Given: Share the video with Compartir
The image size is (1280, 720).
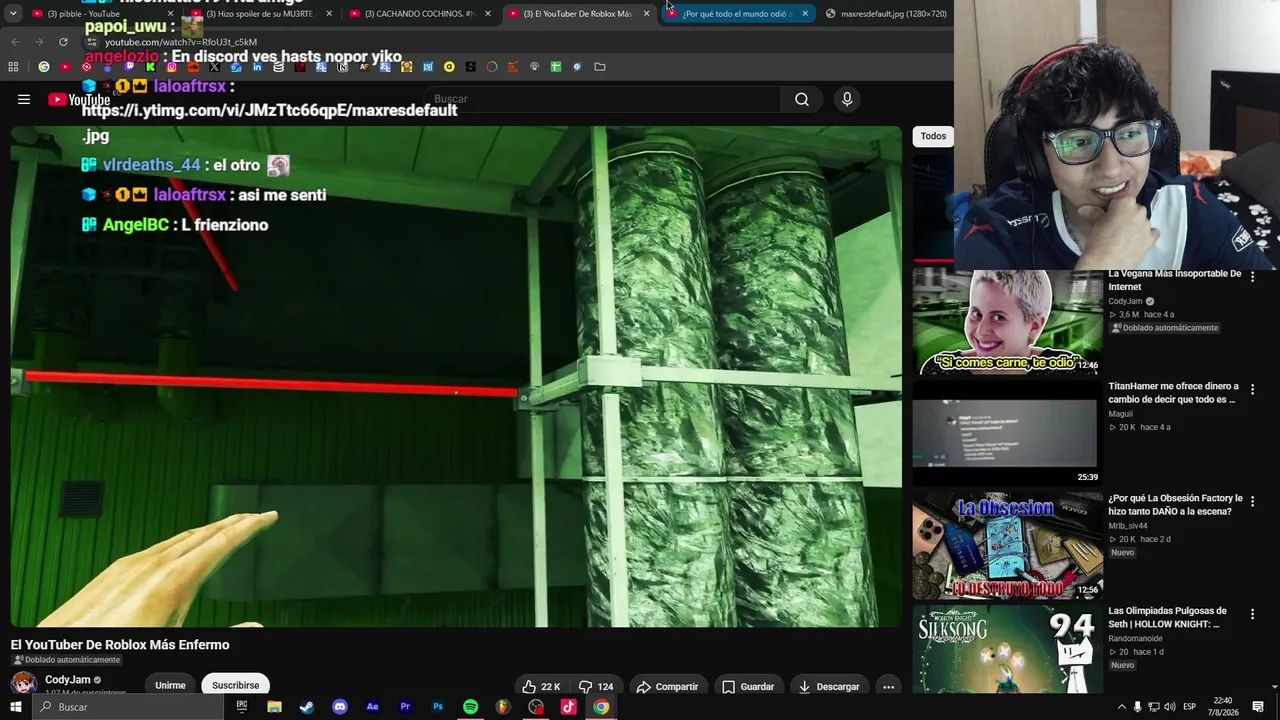Looking at the screenshot, I should (667, 686).
